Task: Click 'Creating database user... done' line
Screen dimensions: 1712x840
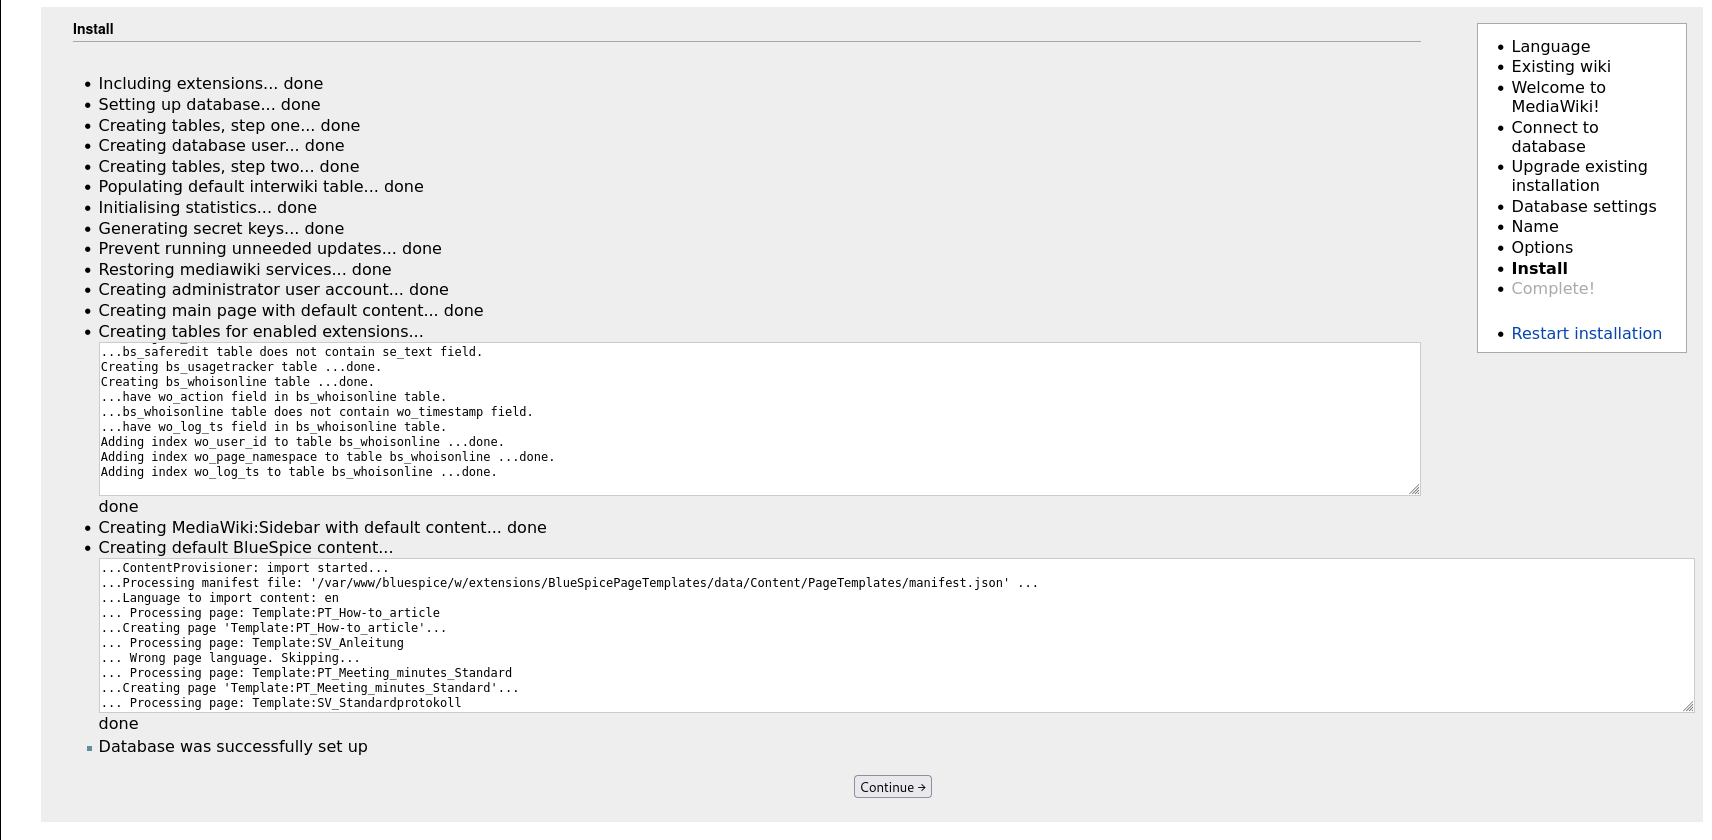Action: coord(221,146)
